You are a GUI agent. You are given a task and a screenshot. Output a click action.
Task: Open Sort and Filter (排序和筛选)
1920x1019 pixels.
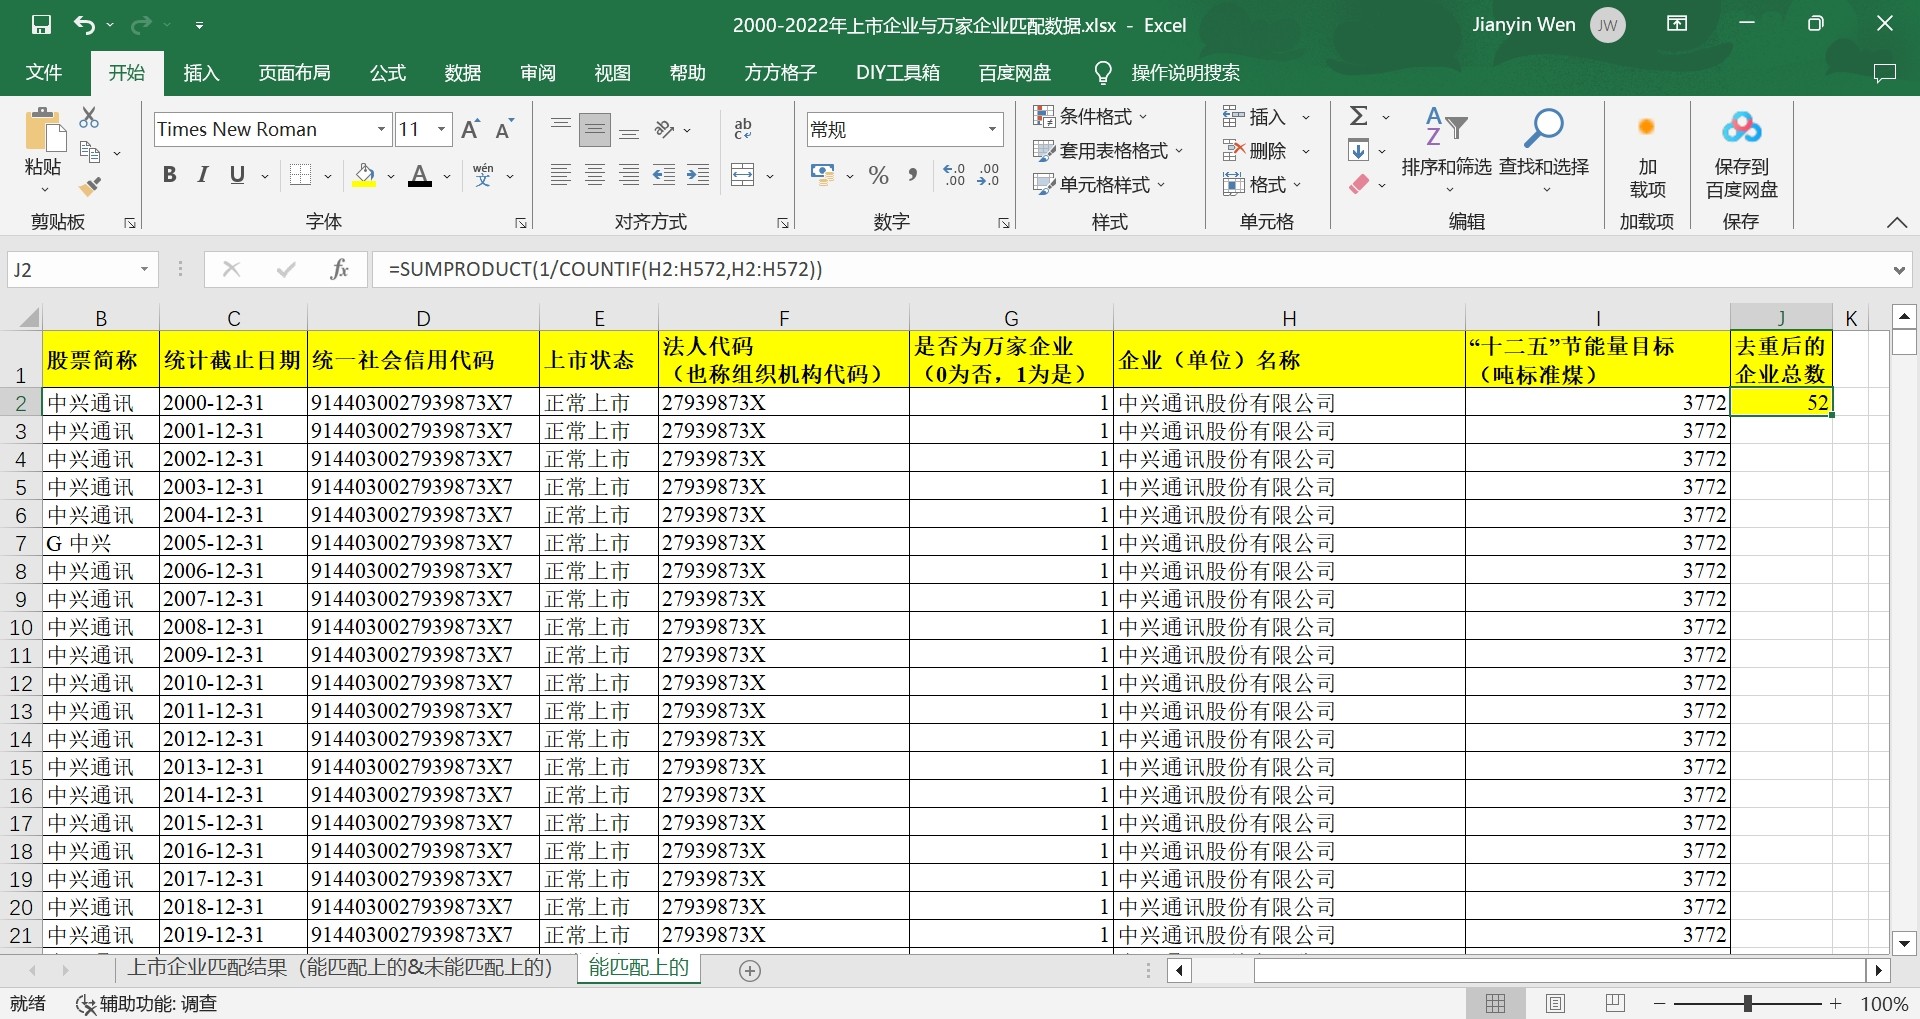tap(1446, 150)
